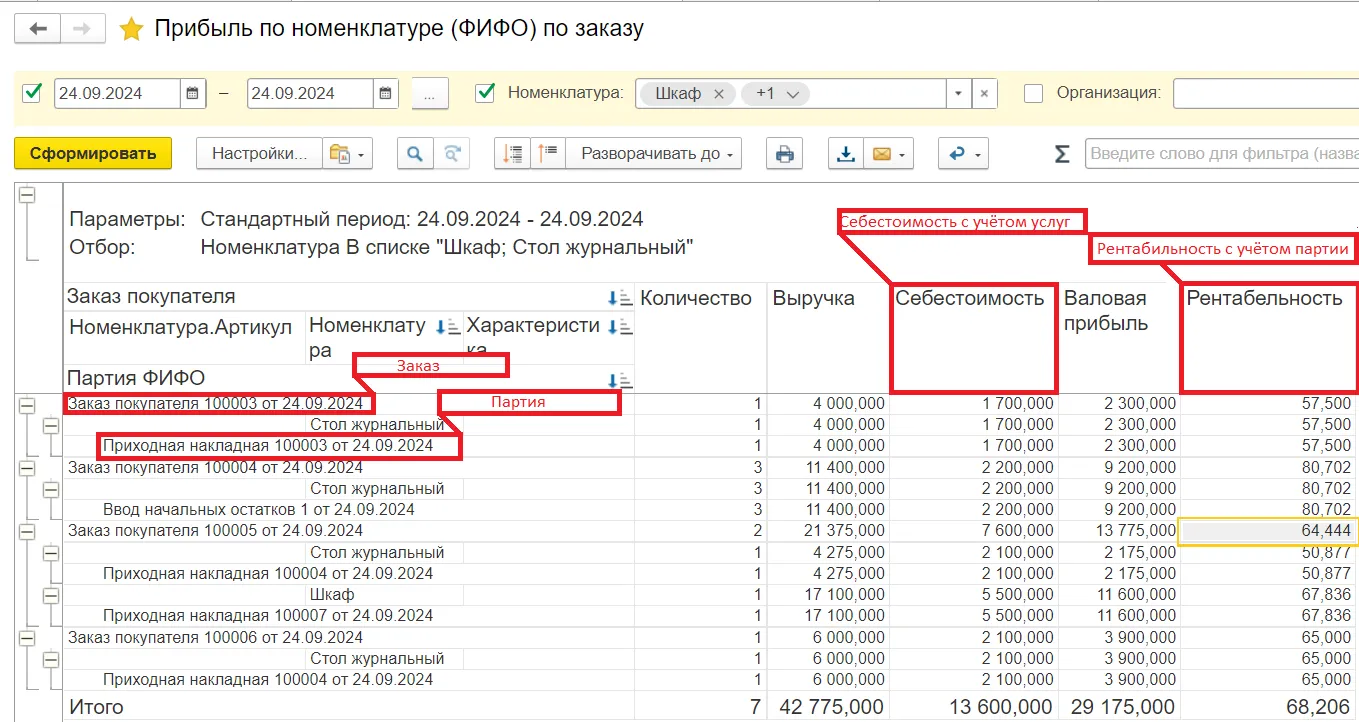Image resolution: width=1359 pixels, height=722 pixels.
Task: Go forward with the right arrow
Action: [83, 29]
